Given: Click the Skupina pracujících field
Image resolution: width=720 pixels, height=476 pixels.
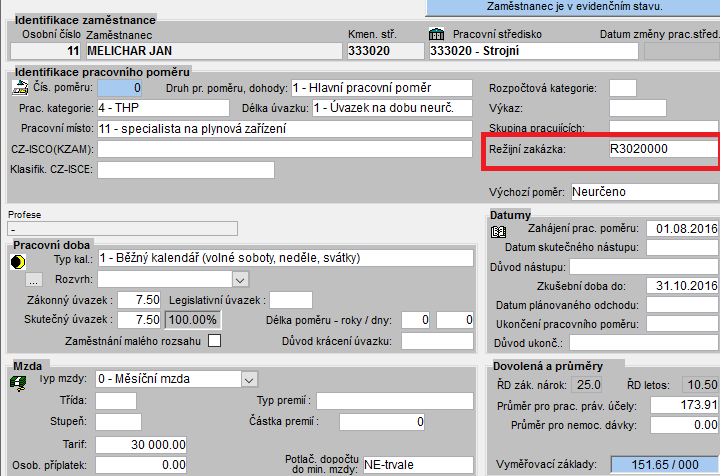Looking at the screenshot, I should (x=664, y=127).
